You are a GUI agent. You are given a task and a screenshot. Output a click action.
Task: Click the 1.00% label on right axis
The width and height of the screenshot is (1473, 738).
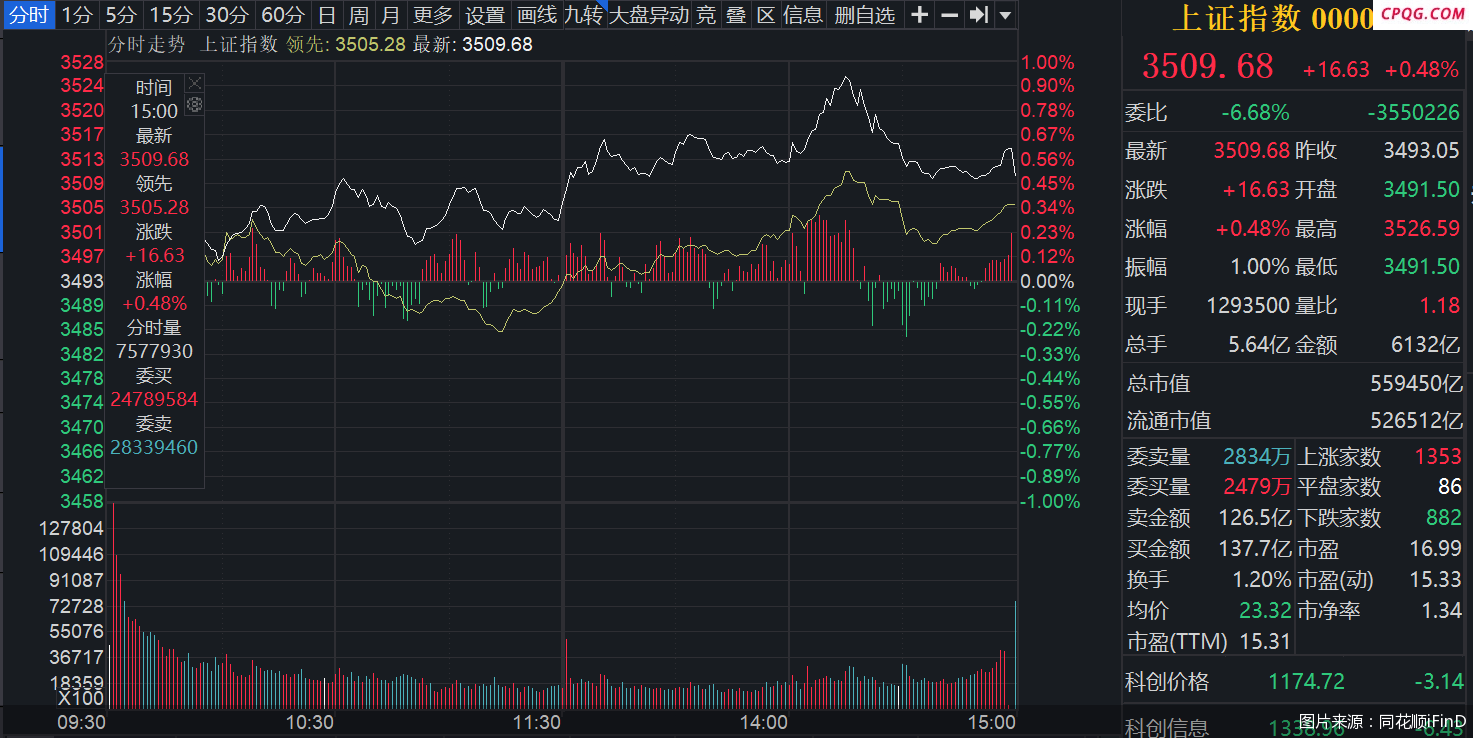[x=1047, y=62]
